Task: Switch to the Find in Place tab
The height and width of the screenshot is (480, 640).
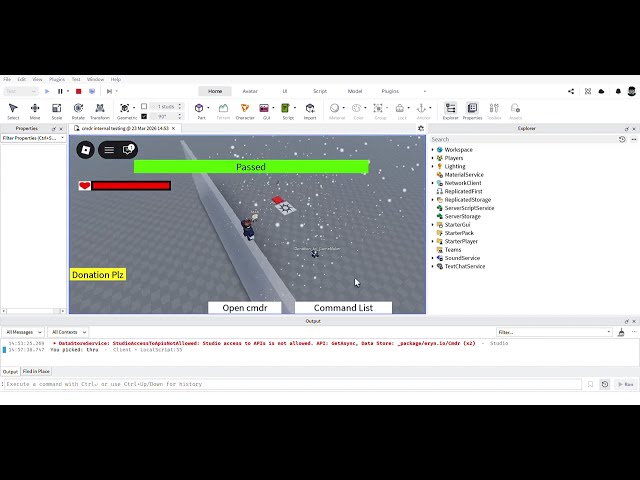Action: [36, 371]
